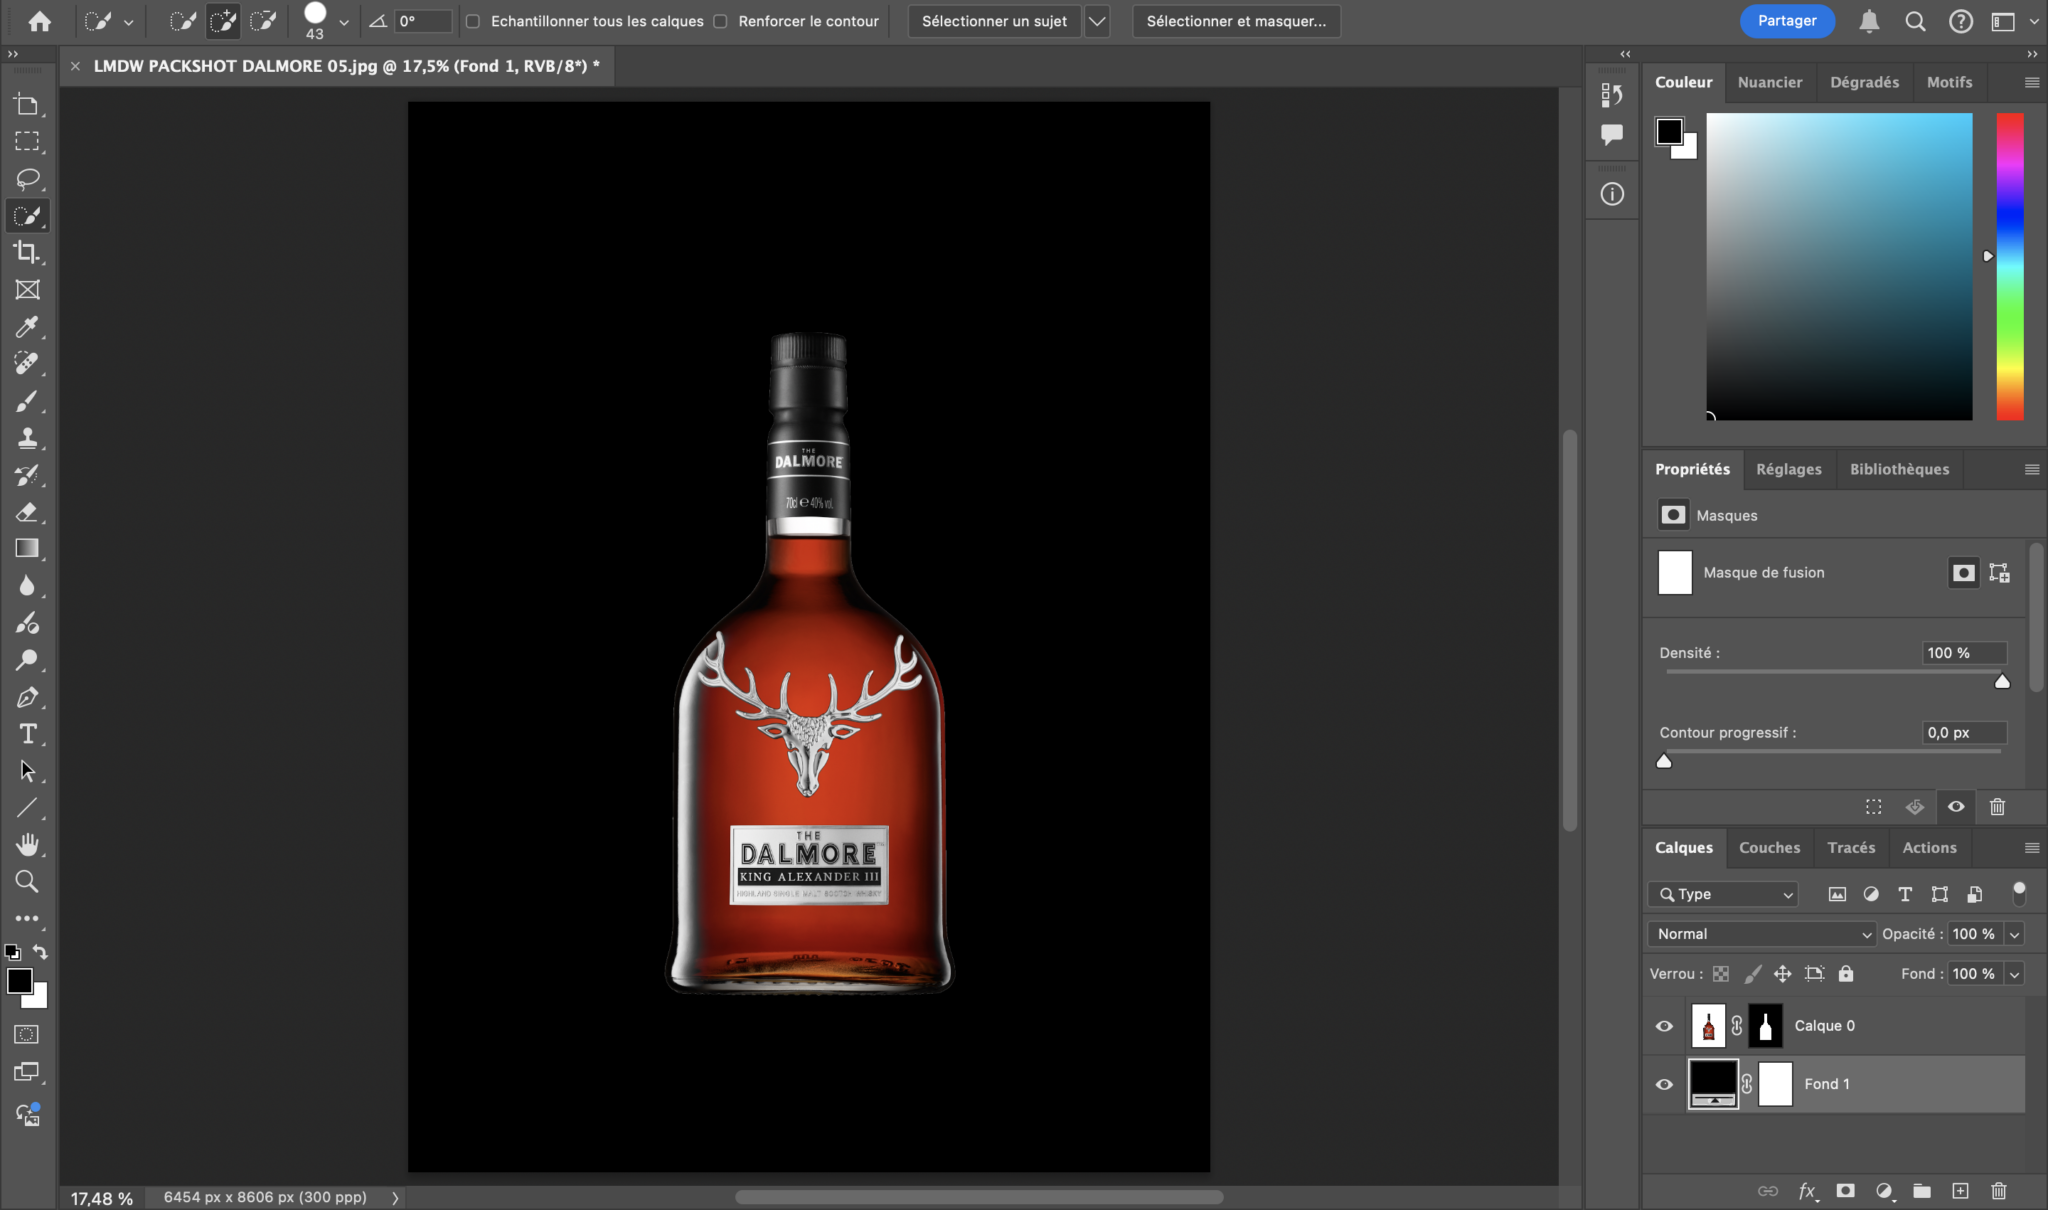The width and height of the screenshot is (2048, 1210).
Task: Select the Brush tool
Action: (27, 401)
